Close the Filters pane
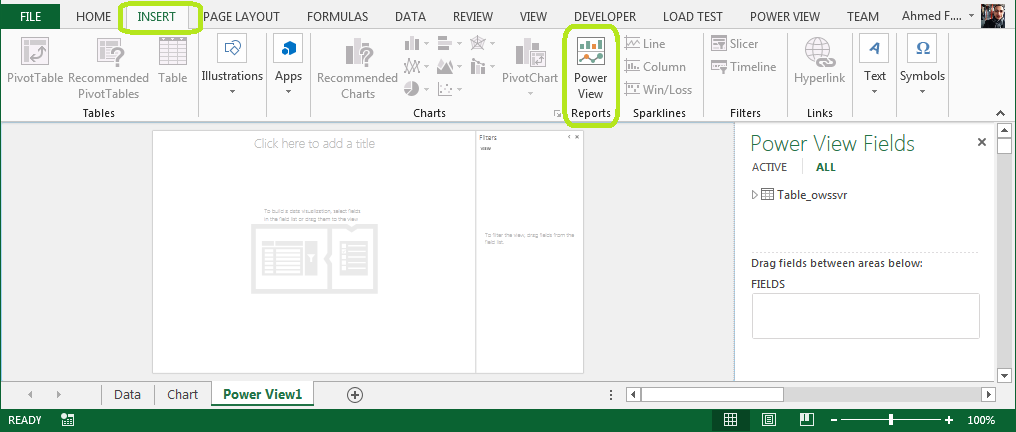The width and height of the screenshot is (1016, 432). 577,137
